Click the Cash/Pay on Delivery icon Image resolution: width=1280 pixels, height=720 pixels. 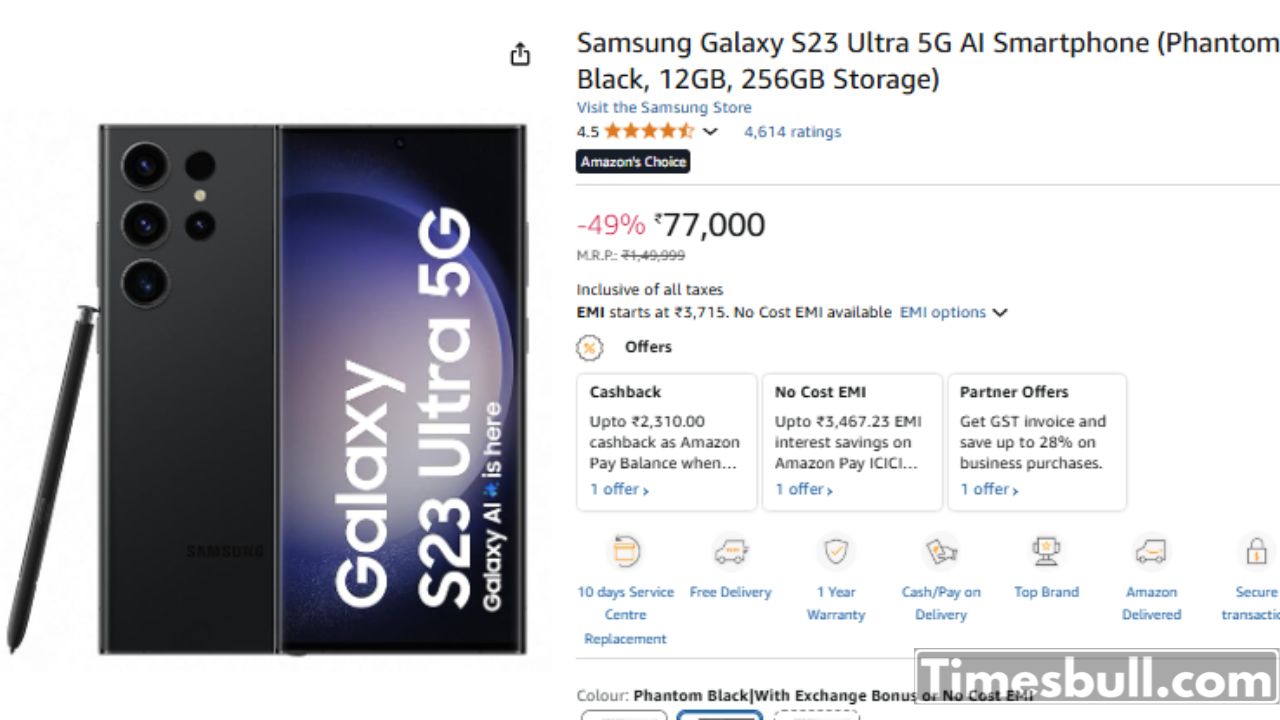point(941,551)
